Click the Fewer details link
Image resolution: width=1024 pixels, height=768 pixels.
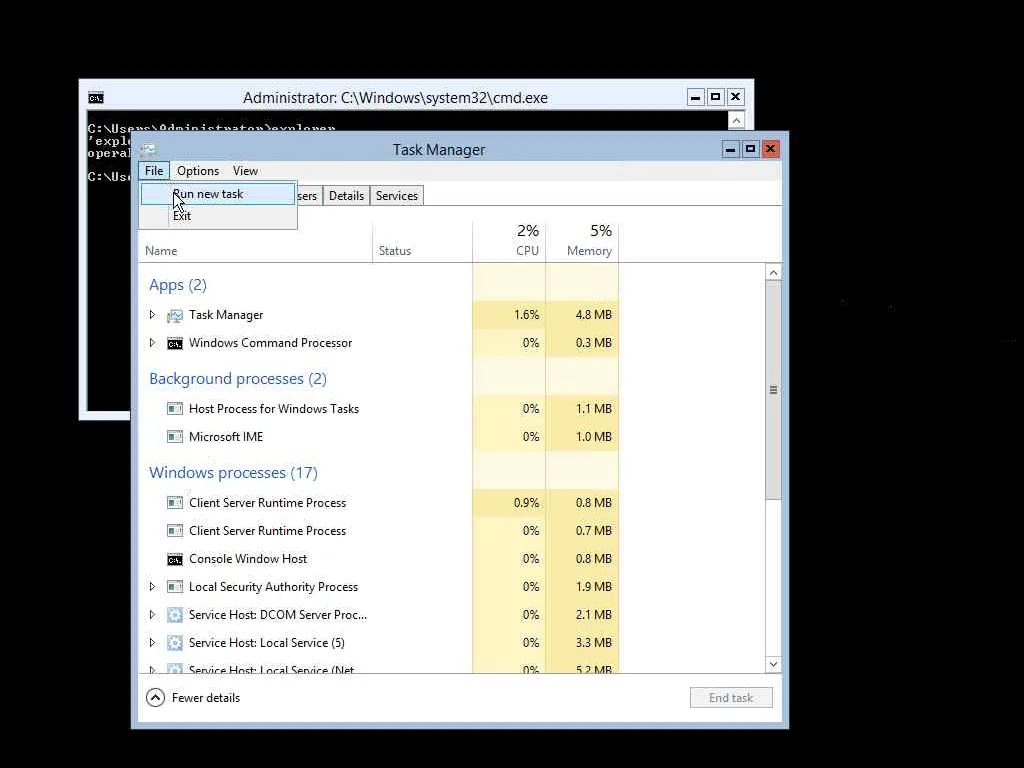(206, 697)
